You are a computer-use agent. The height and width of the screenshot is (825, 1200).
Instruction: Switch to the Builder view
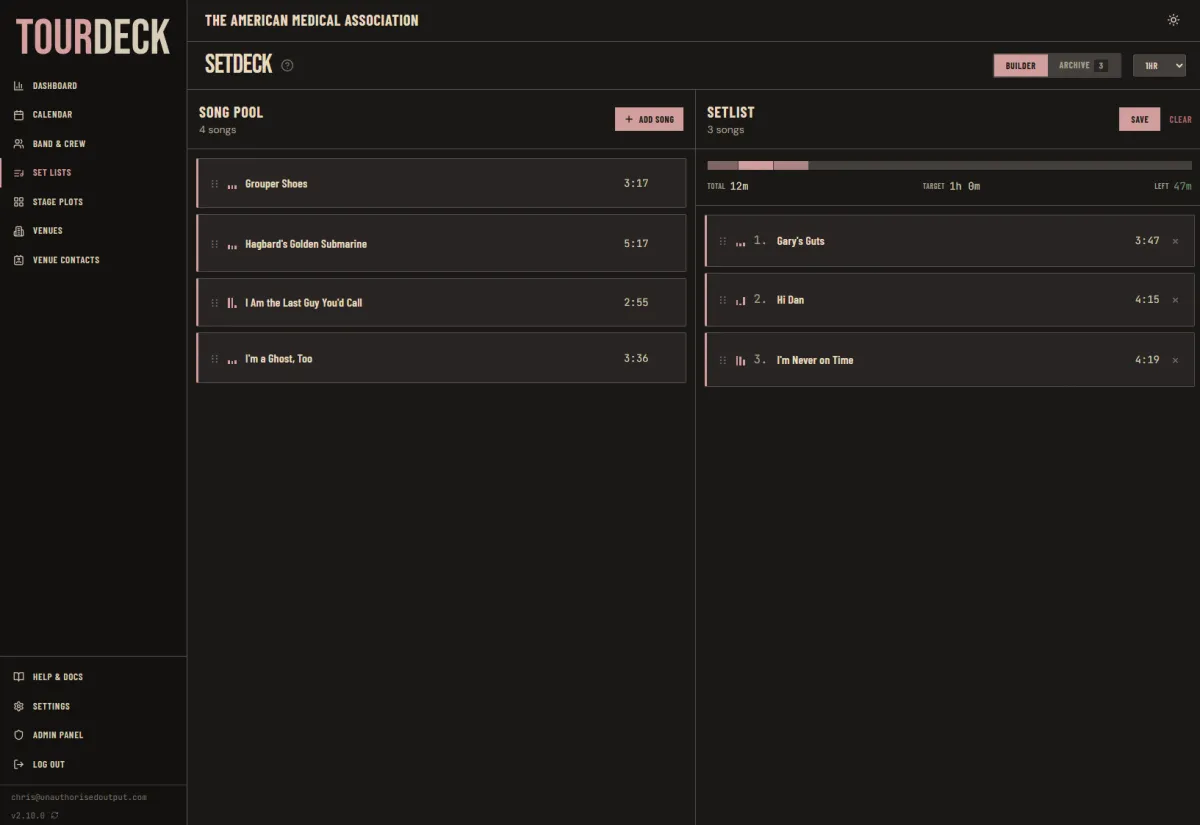(x=1020, y=65)
